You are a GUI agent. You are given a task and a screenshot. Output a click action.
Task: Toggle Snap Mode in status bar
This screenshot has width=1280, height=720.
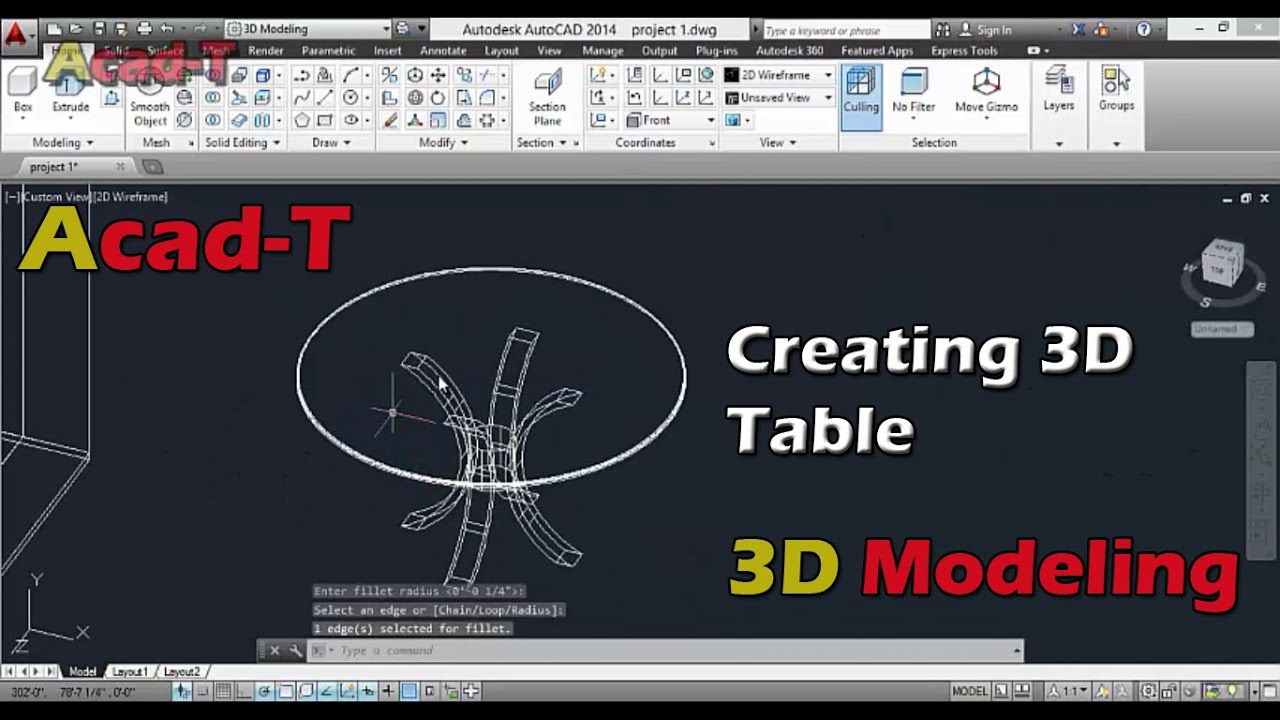(203, 691)
